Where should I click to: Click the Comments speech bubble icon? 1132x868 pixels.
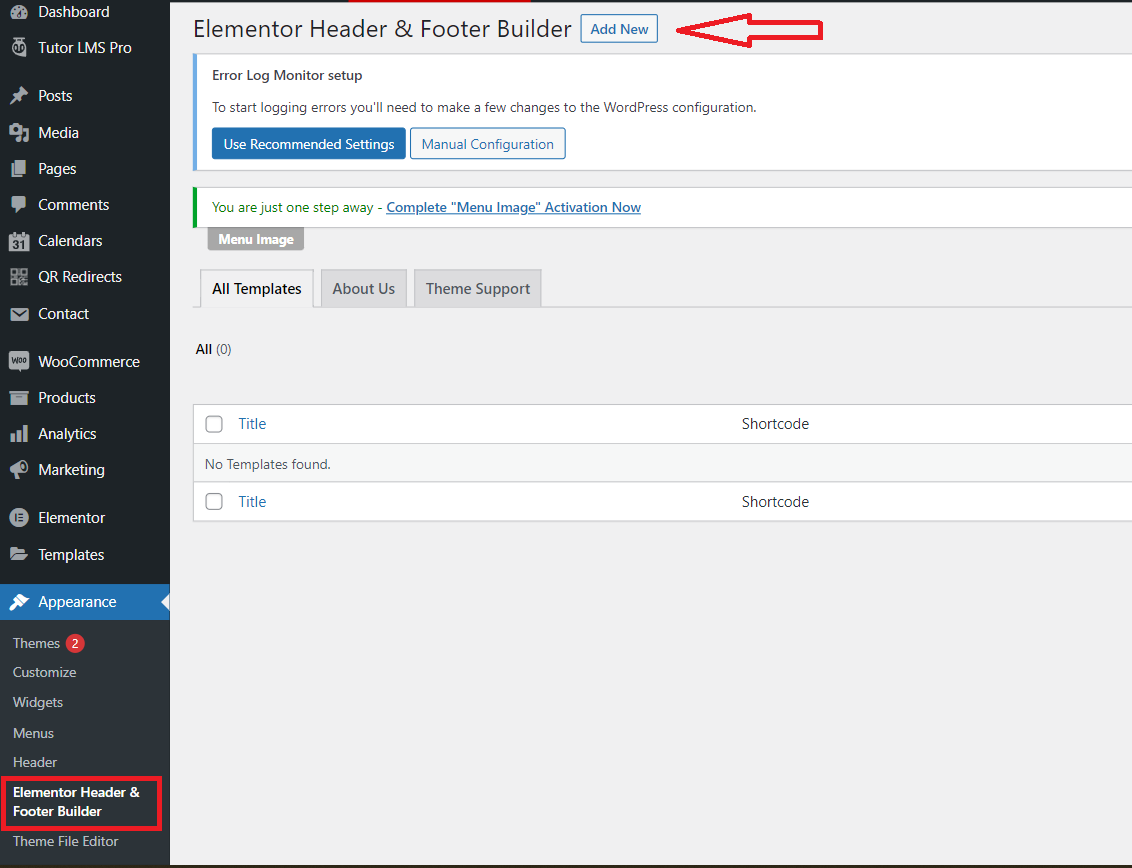click(x=19, y=204)
